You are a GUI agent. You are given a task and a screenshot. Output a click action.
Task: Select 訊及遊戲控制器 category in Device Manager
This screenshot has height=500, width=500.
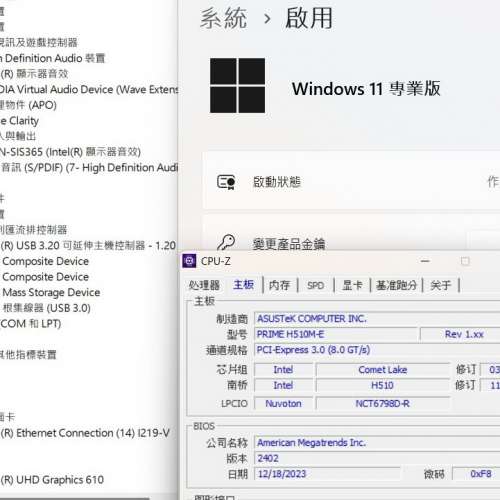[x=39, y=42]
